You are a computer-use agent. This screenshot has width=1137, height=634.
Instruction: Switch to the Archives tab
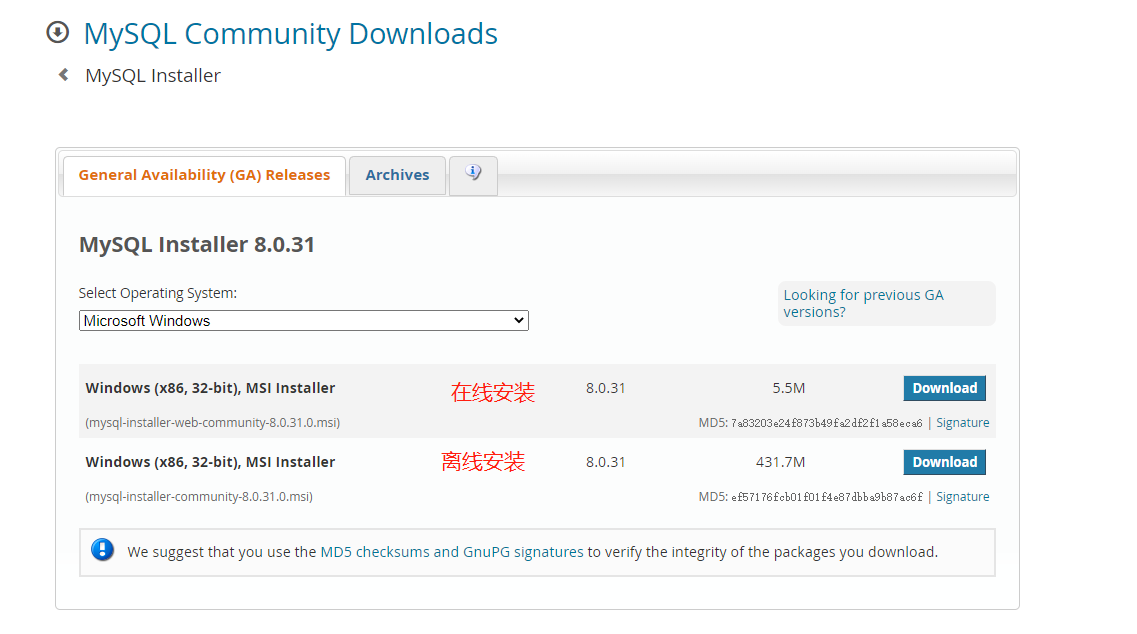(397, 176)
